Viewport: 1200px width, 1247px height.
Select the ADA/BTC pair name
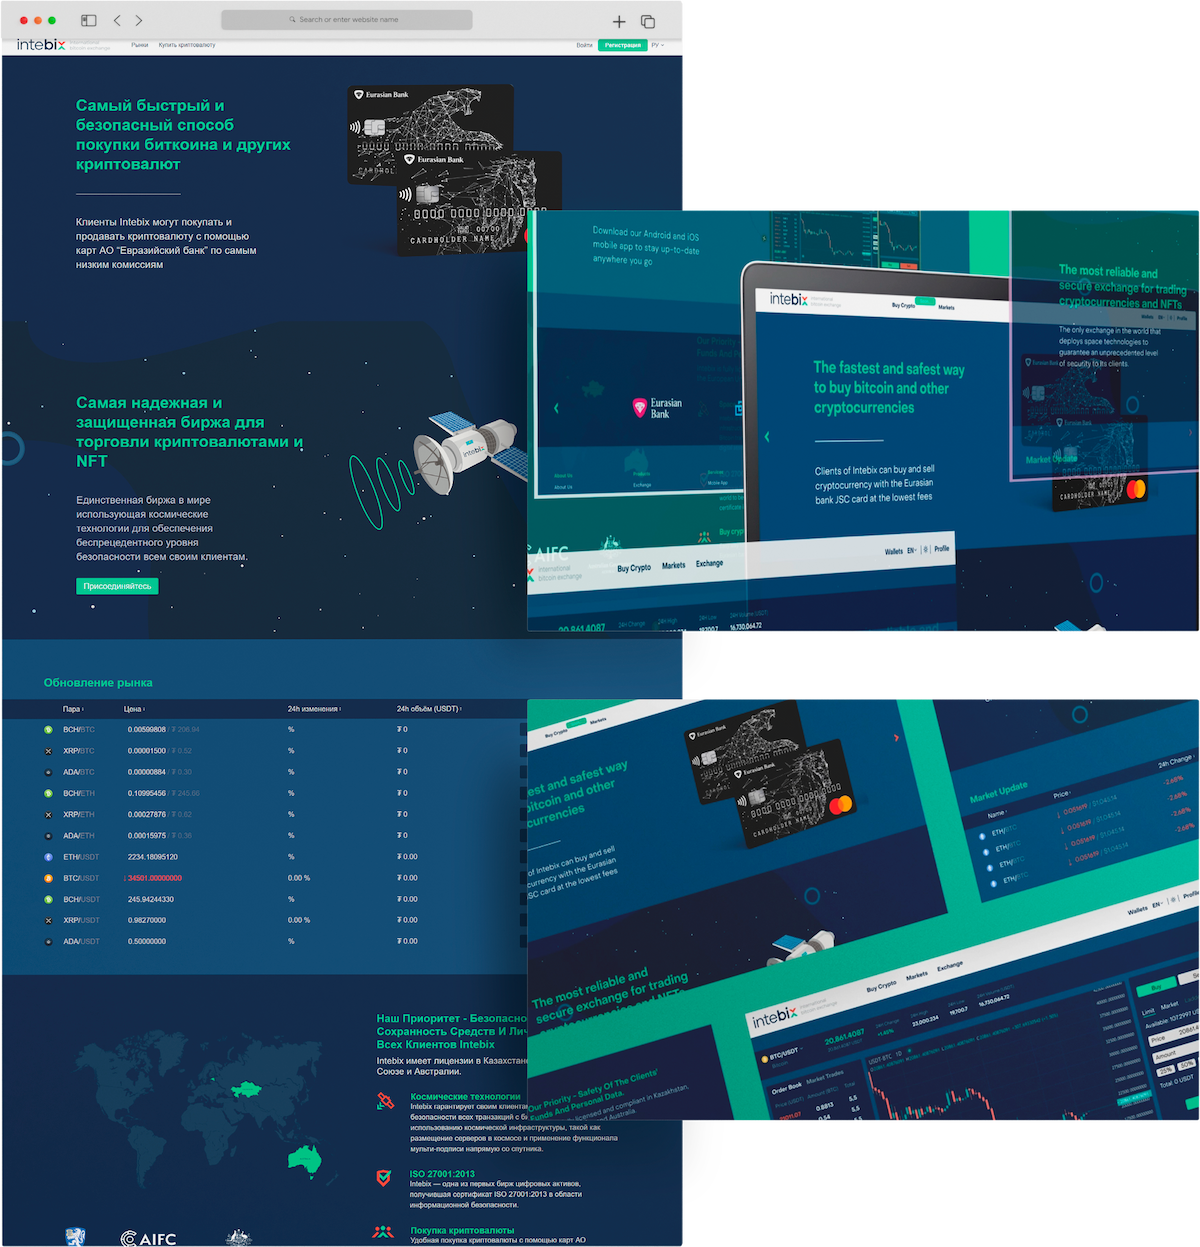click(79, 772)
